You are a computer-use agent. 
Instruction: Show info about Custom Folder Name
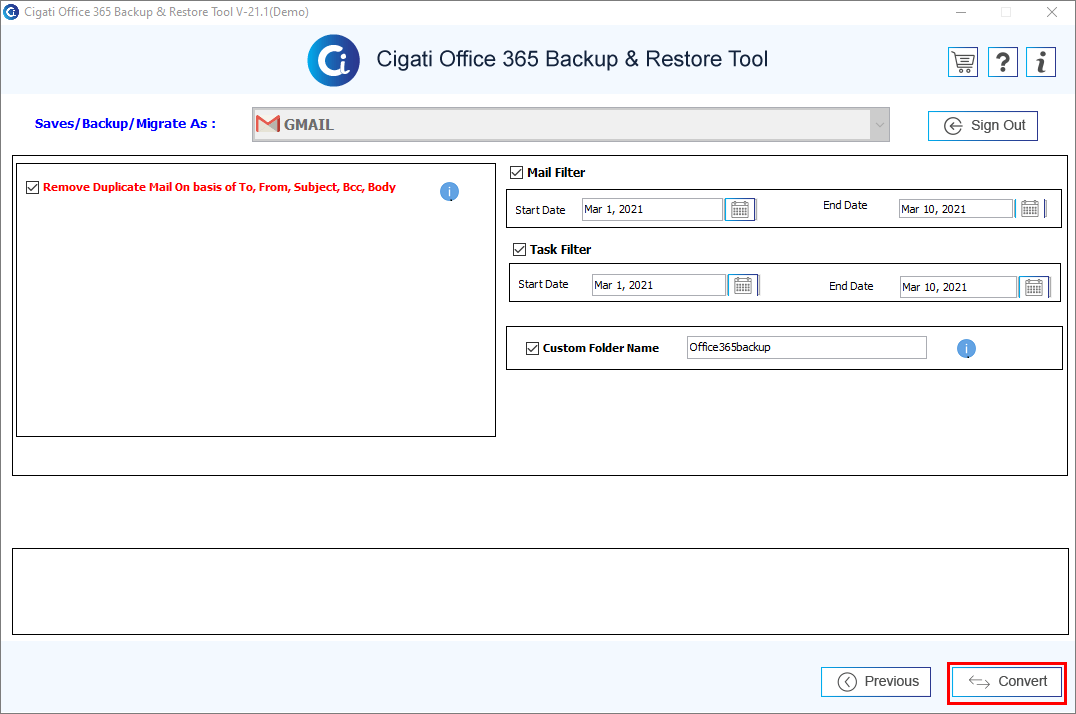pos(966,349)
